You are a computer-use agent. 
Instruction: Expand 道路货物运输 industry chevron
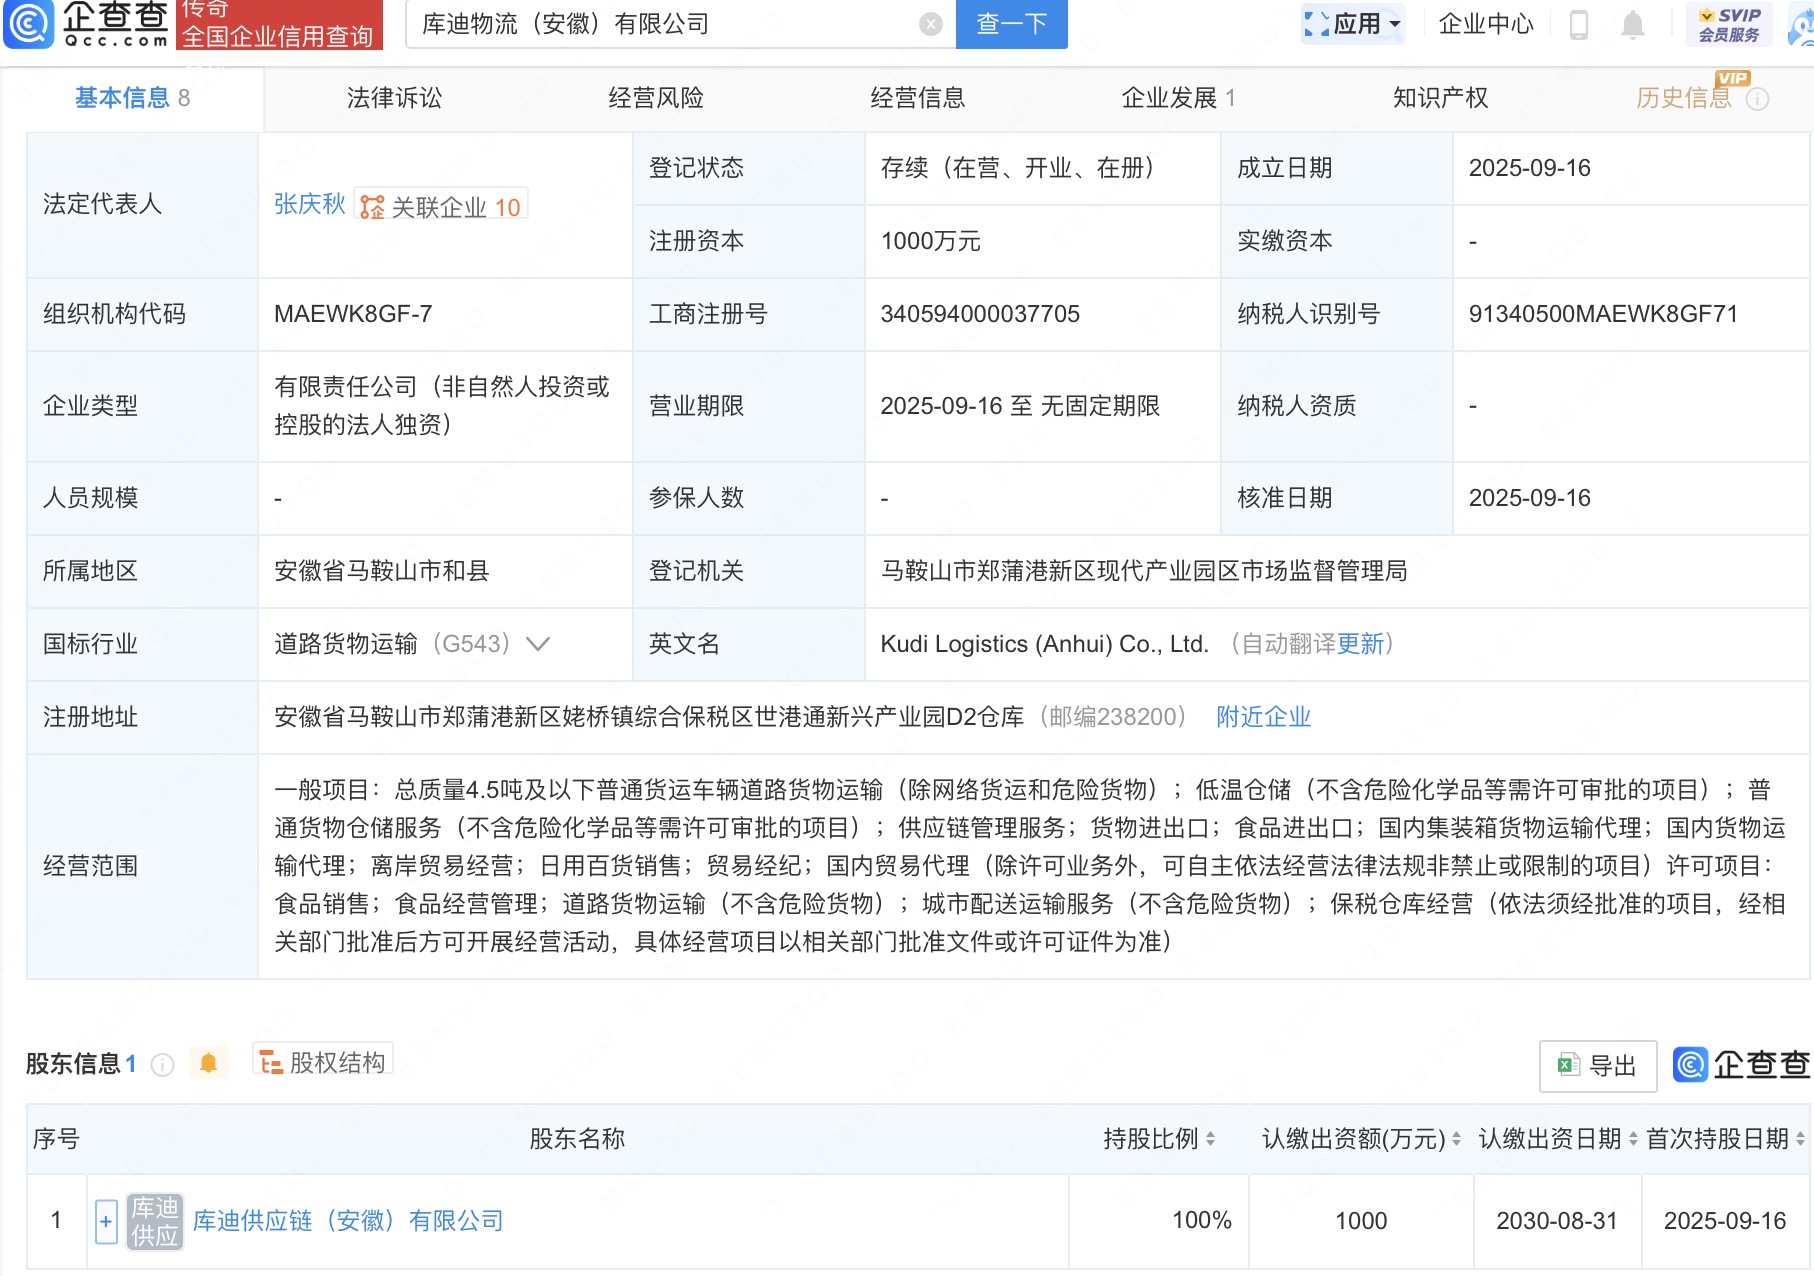538,644
